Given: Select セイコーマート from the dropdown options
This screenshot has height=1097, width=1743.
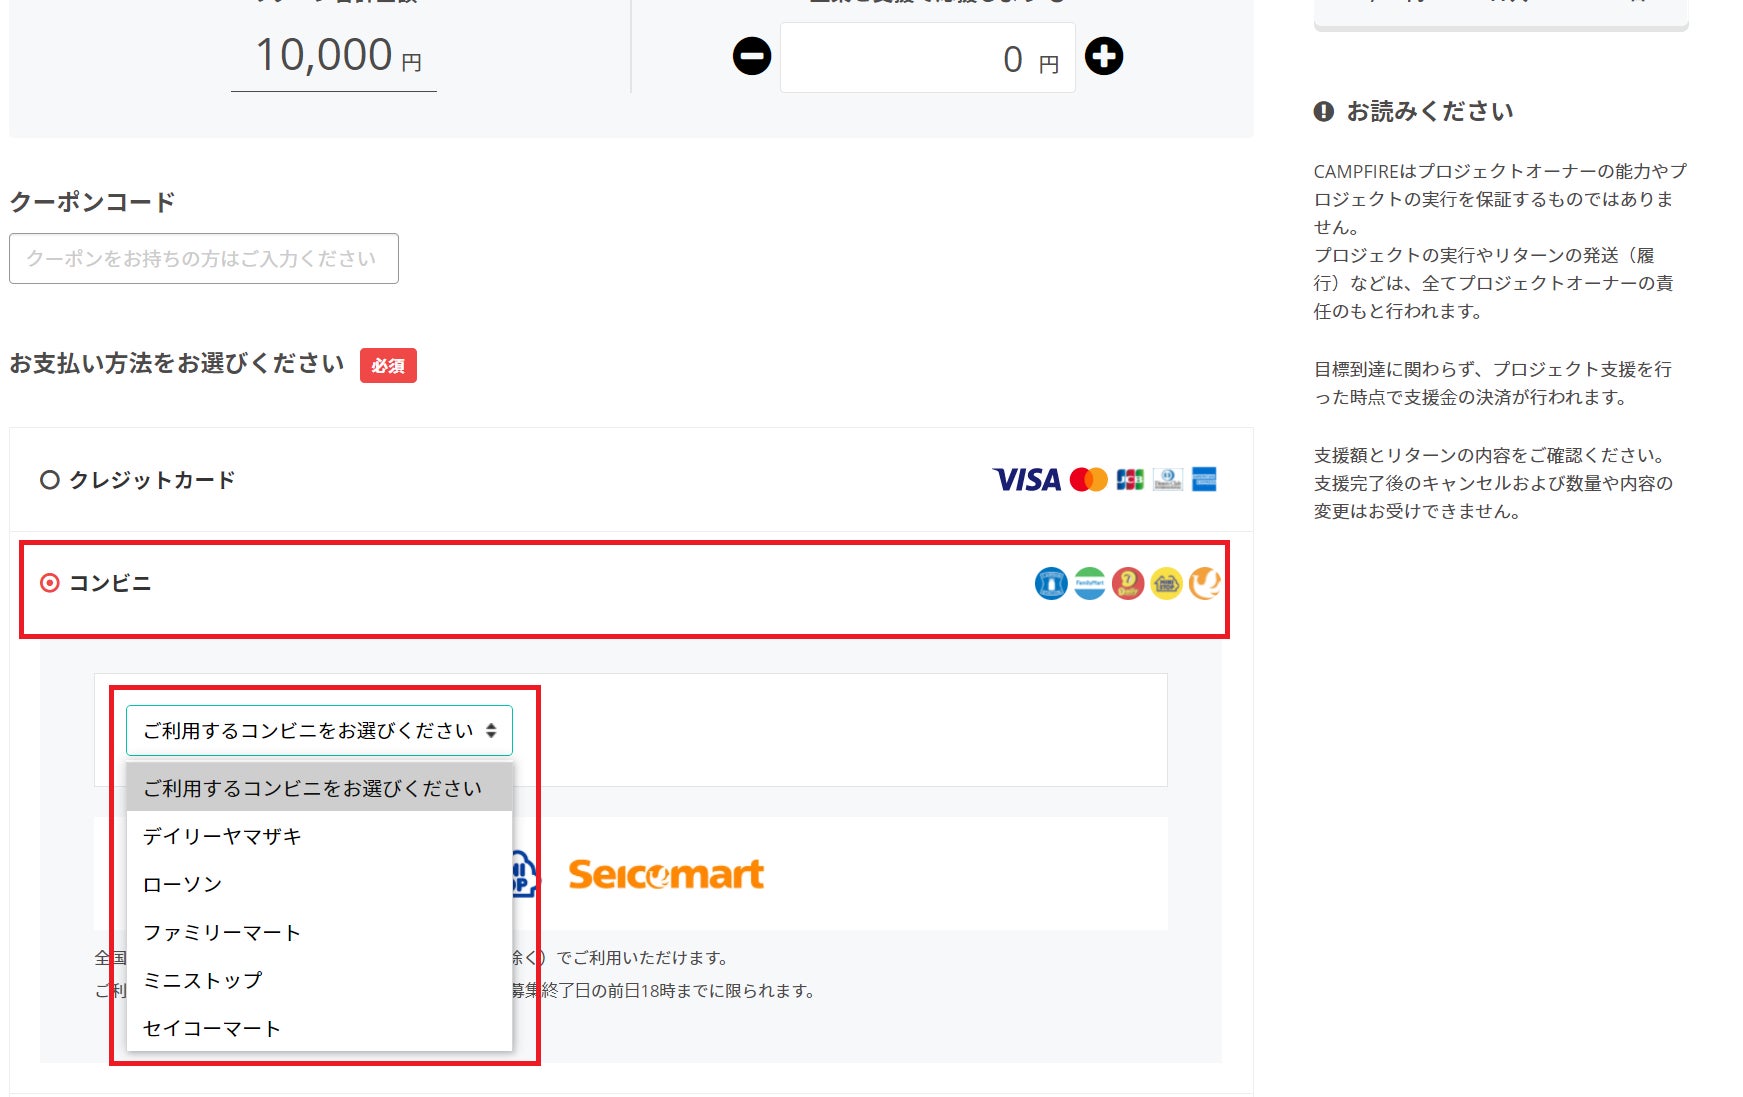Looking at the screenshot, I should [x=212, y=1028].
